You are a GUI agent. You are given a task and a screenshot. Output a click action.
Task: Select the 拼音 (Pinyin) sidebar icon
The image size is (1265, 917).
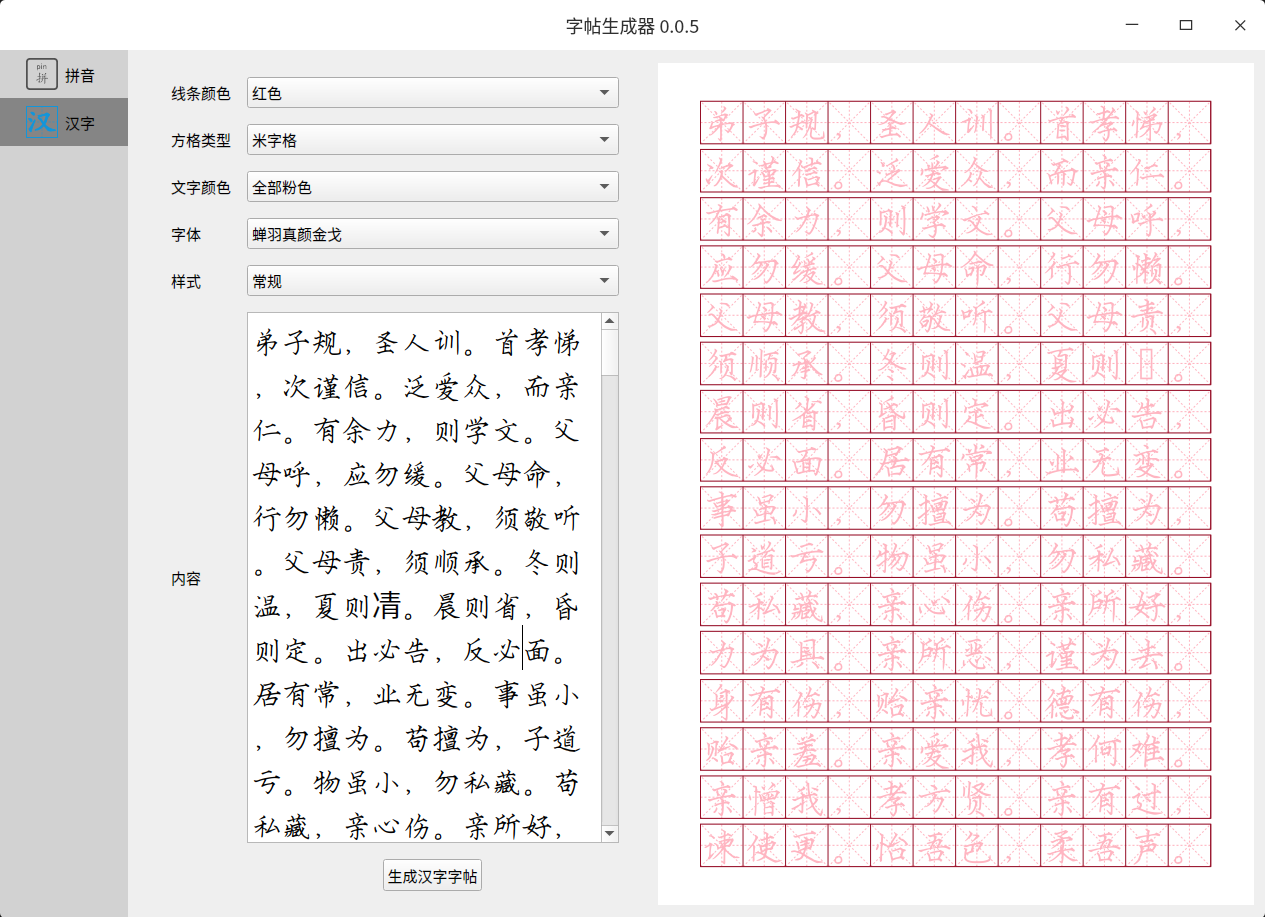[x=41, y=73]
